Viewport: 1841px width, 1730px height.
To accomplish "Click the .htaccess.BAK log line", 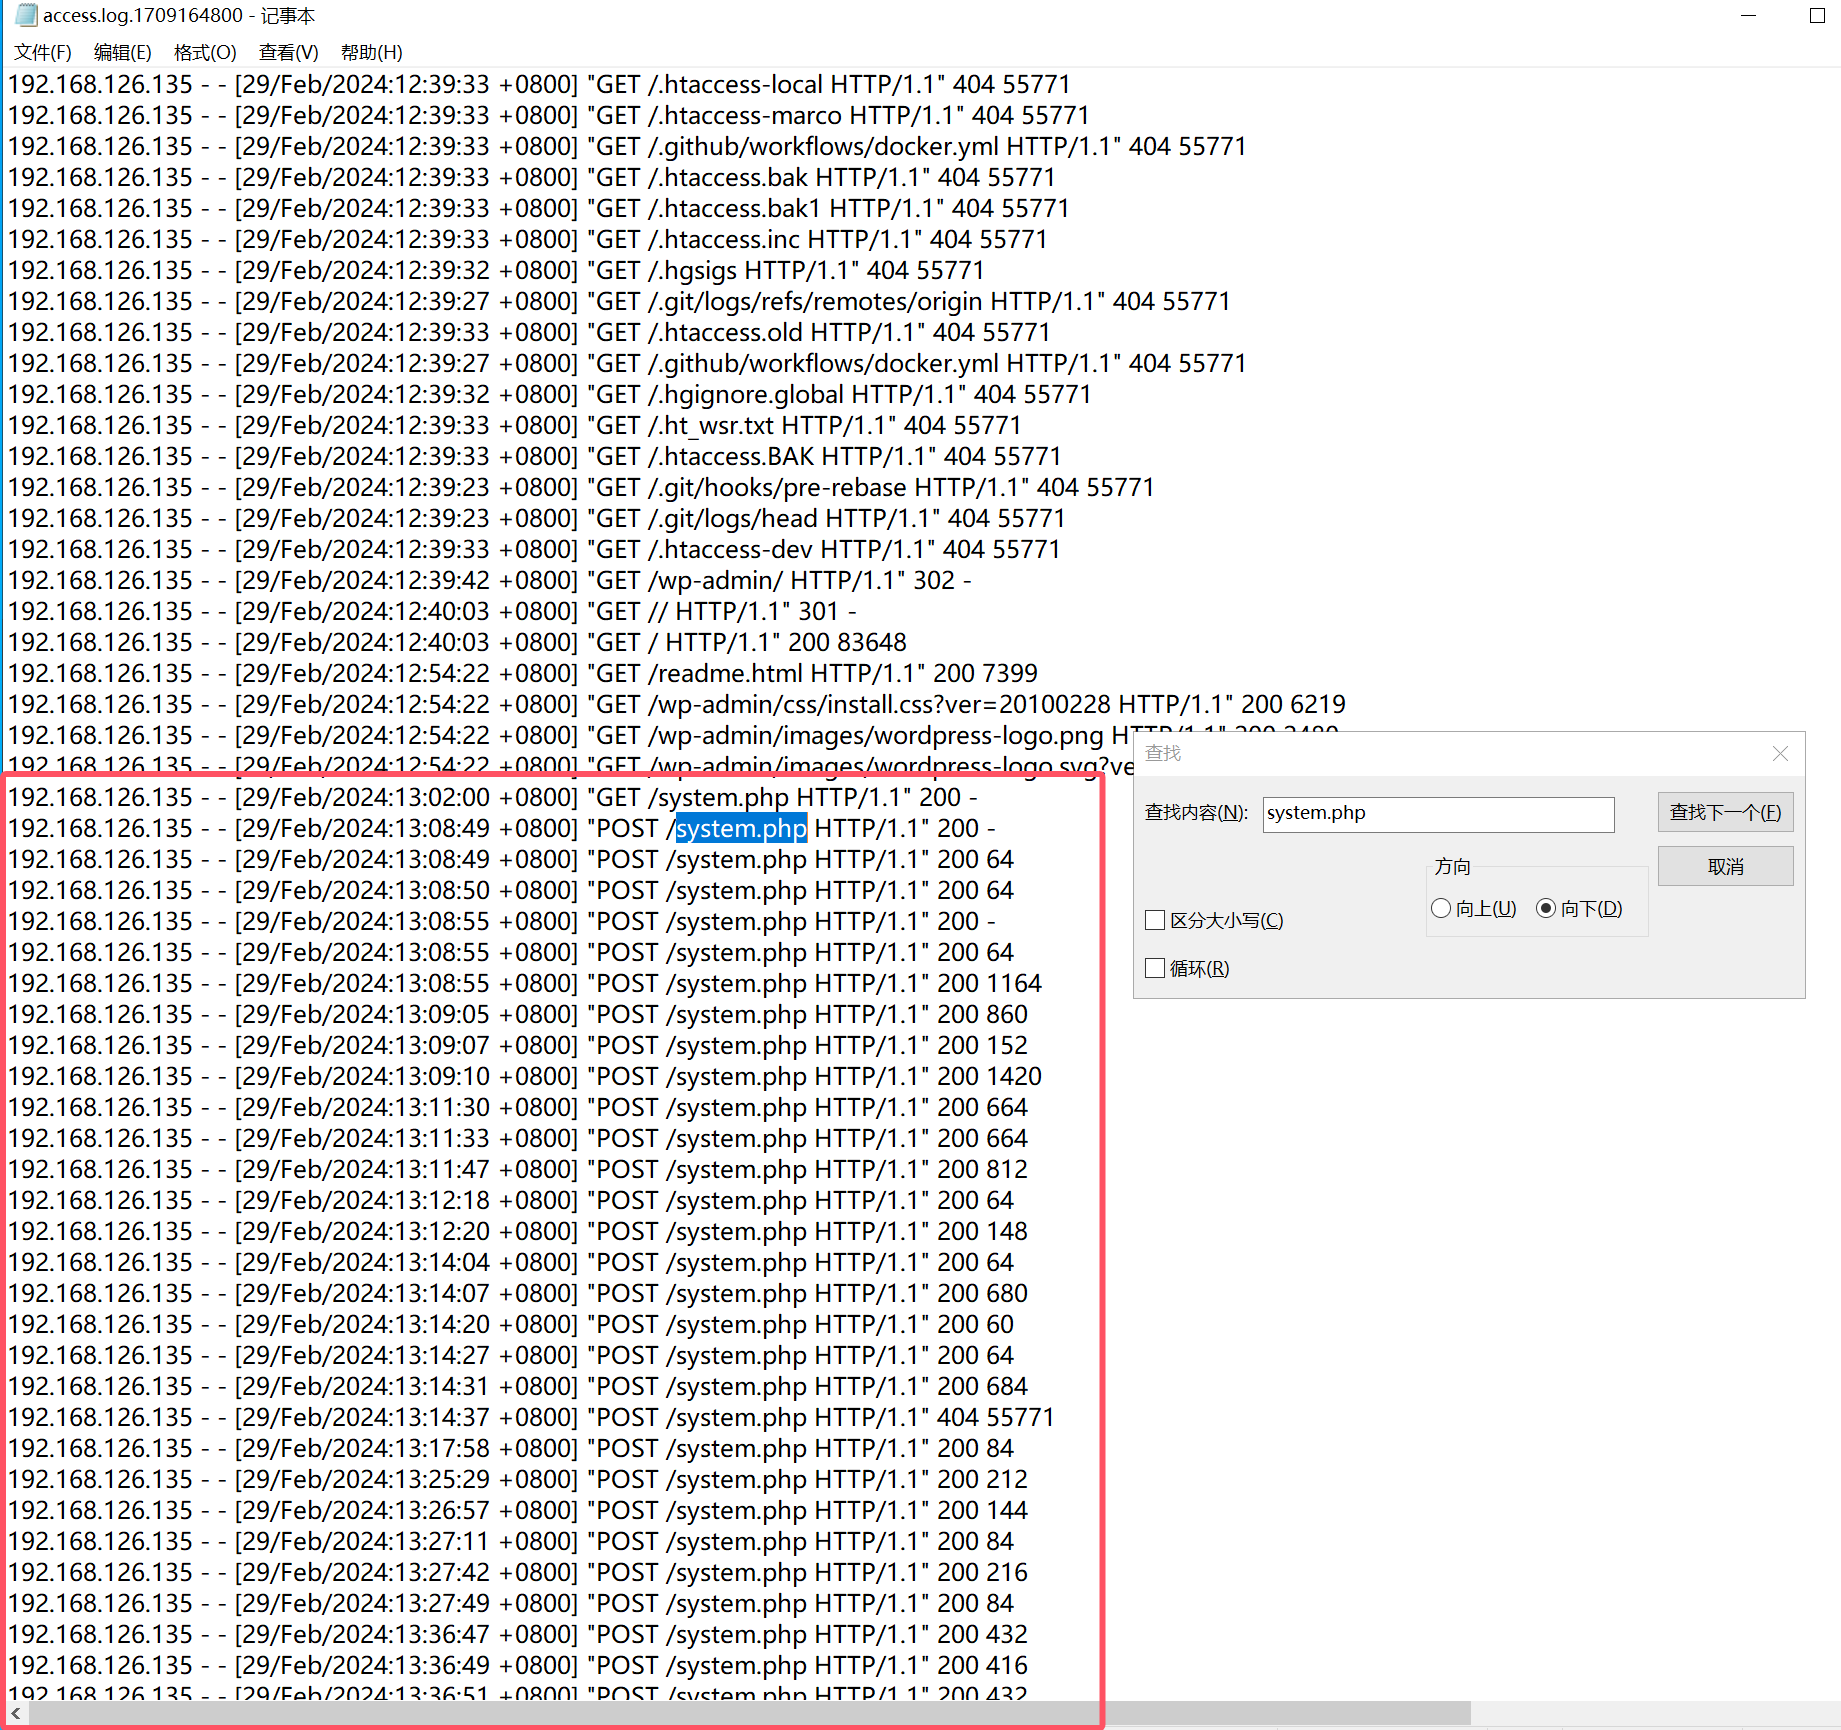I will [x=535, y=457].
